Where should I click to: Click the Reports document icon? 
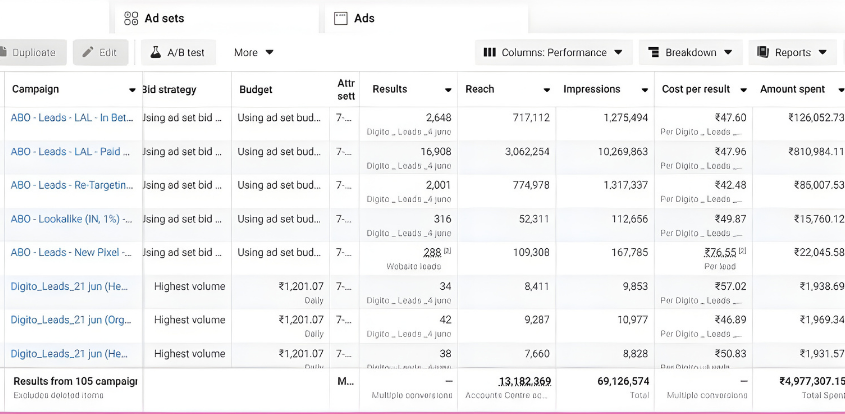coord(764,52)
